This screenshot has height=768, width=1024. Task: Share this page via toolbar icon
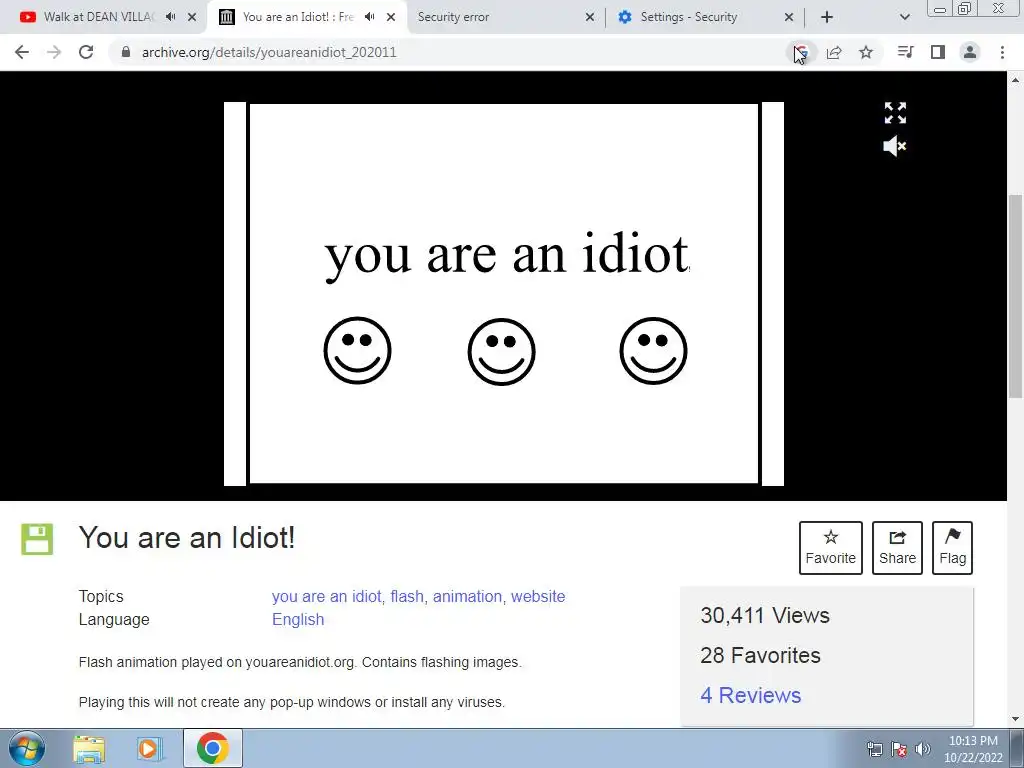click(x=834, y=52)
